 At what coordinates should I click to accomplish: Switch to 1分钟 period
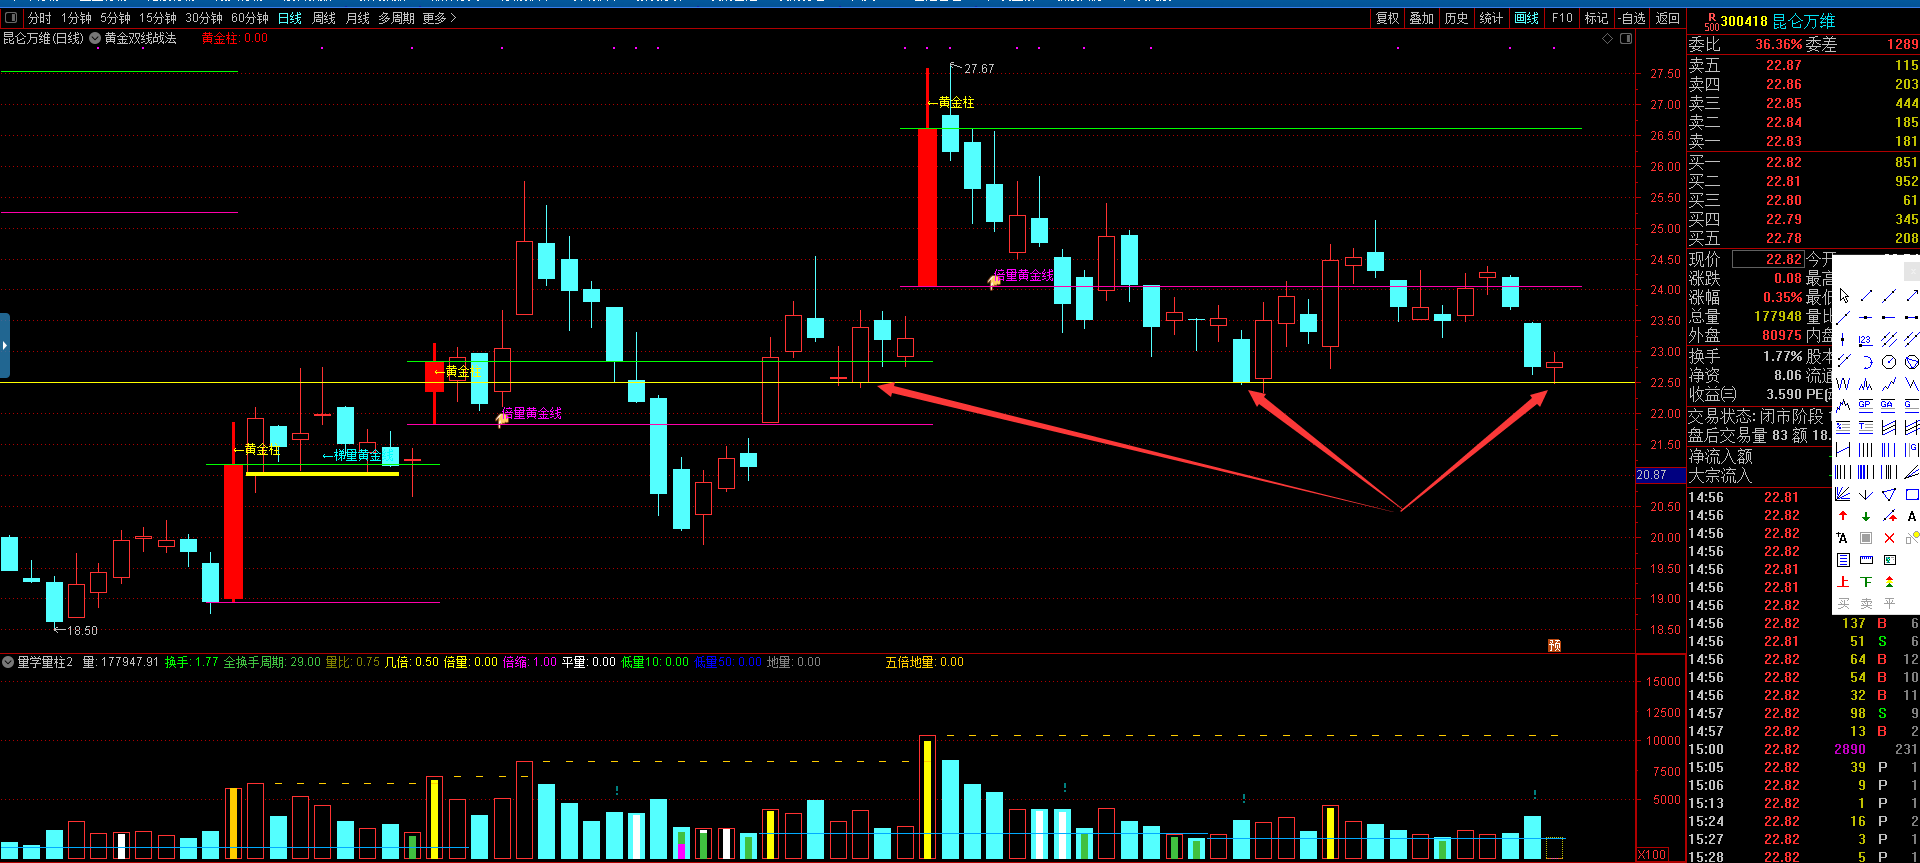(76, 18)
